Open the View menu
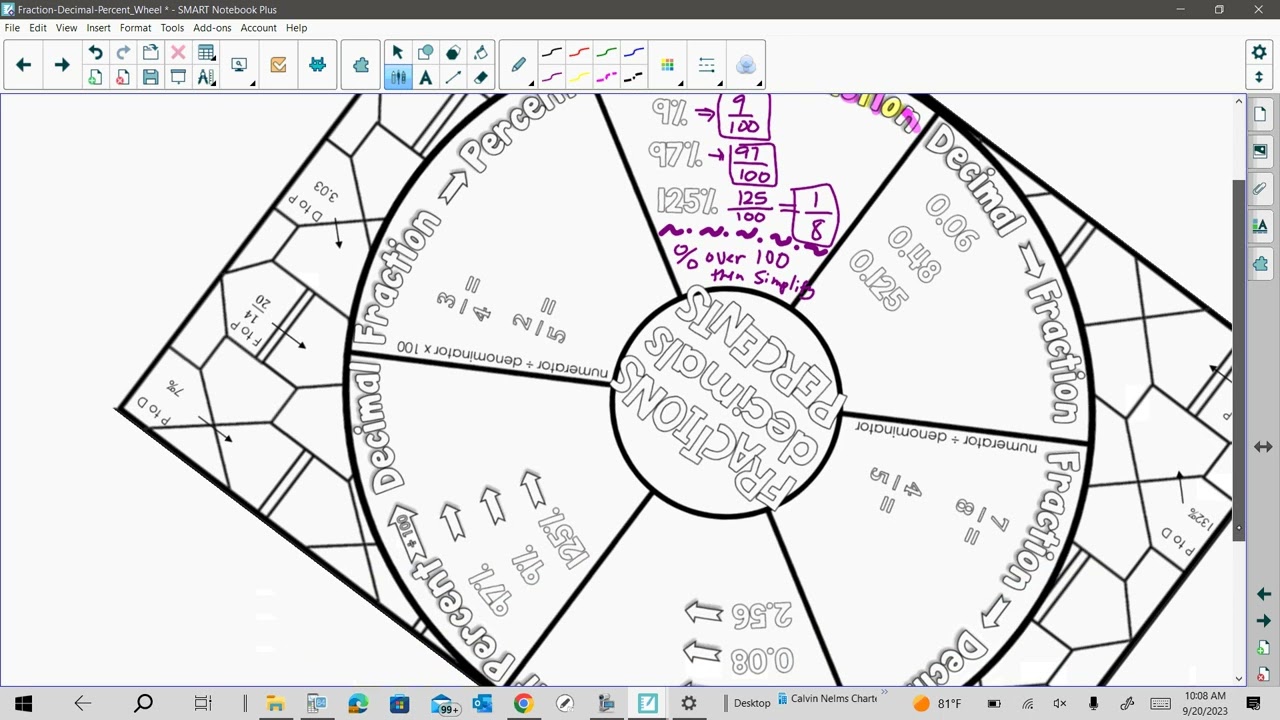 coord(66,28)
